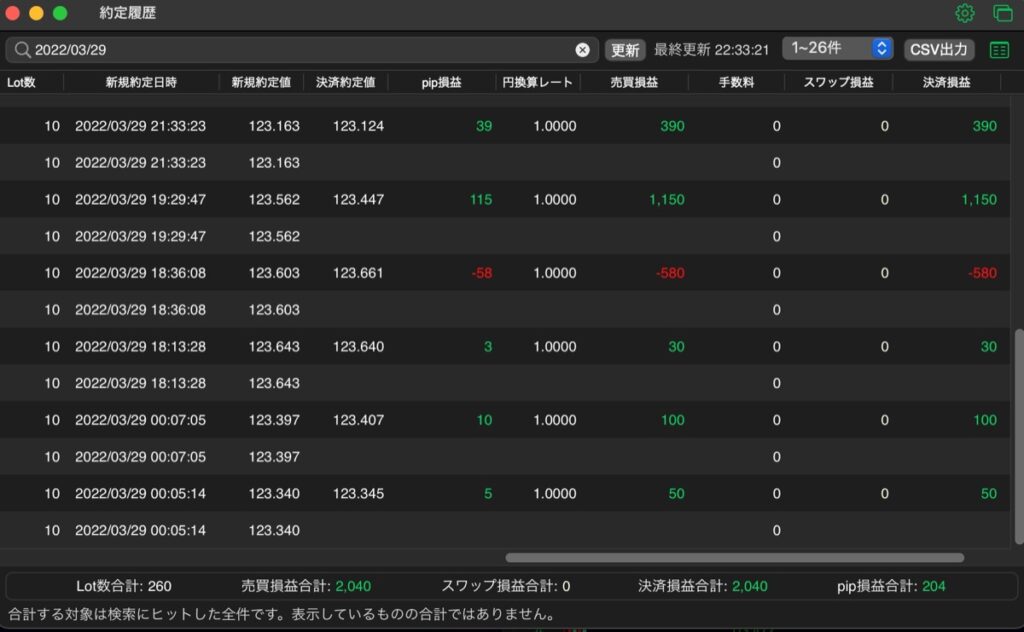Screen dimensions: 1024x632
Task: Sort by the pip損益 column header
Action: coord(441,82)
